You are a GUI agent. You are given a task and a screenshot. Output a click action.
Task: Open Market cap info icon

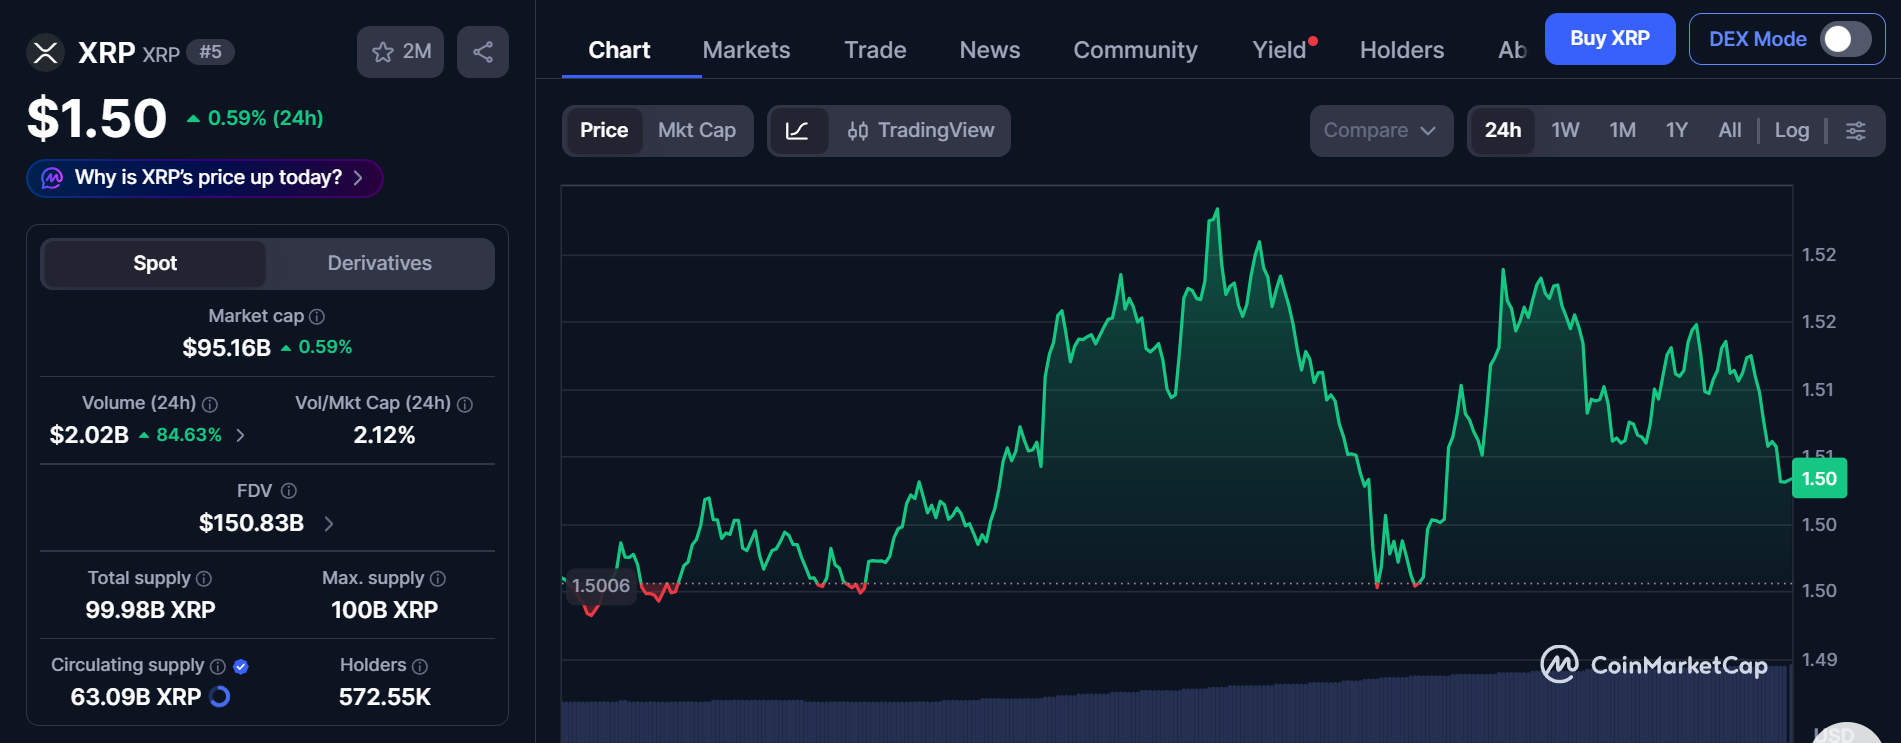[x=317, y=317]
